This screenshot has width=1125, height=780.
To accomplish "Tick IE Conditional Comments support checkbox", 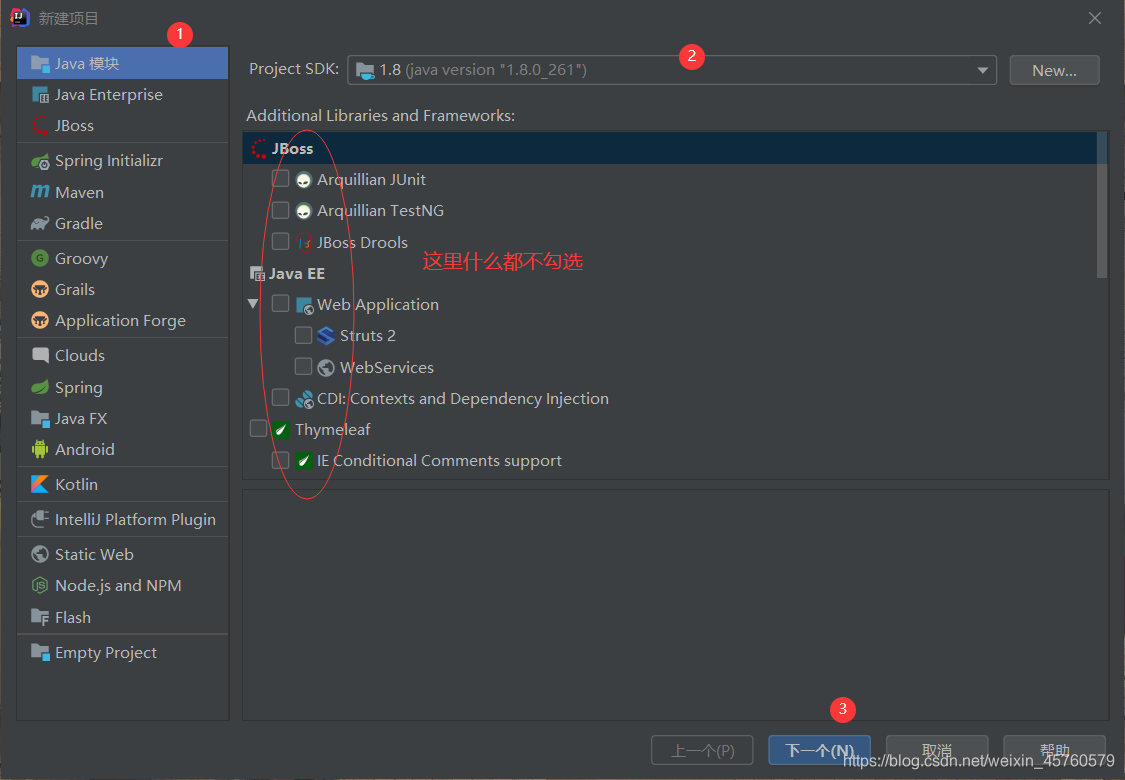I will click(281, 460).
